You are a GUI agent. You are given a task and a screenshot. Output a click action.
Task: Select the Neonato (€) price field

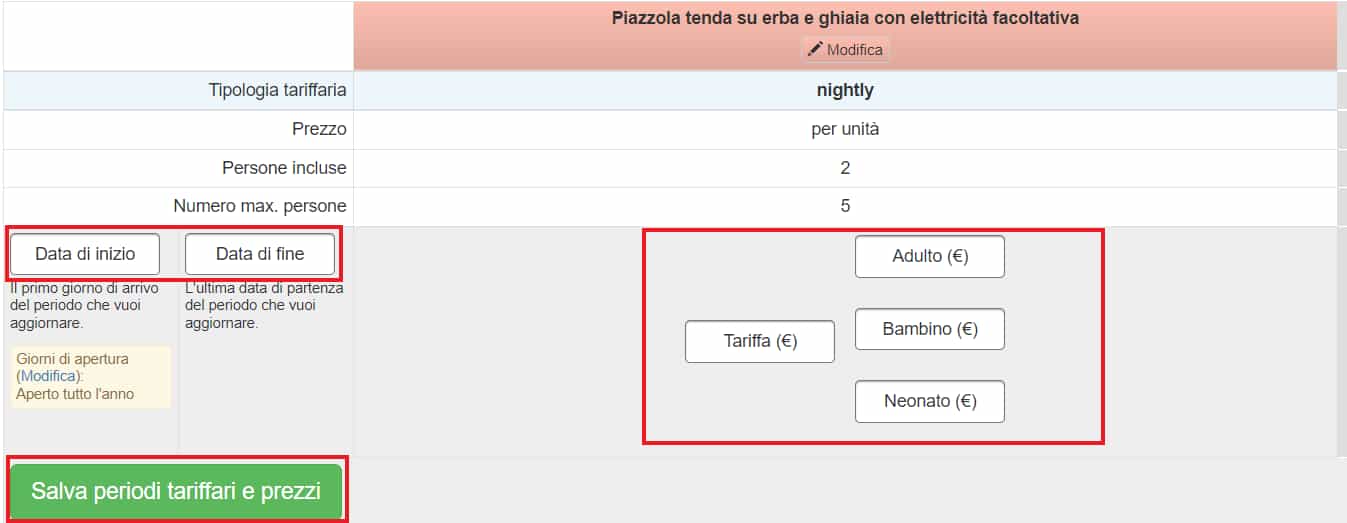(929, 402)
